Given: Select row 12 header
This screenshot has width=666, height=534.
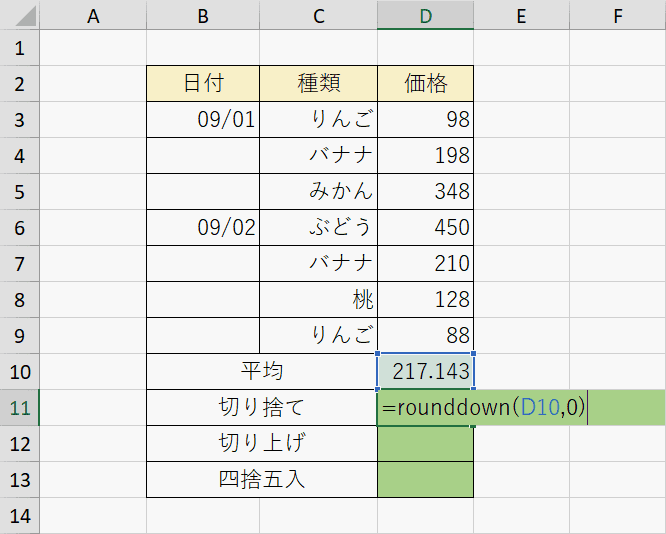Looking at the screenshot, I should (x=20, y=444).
